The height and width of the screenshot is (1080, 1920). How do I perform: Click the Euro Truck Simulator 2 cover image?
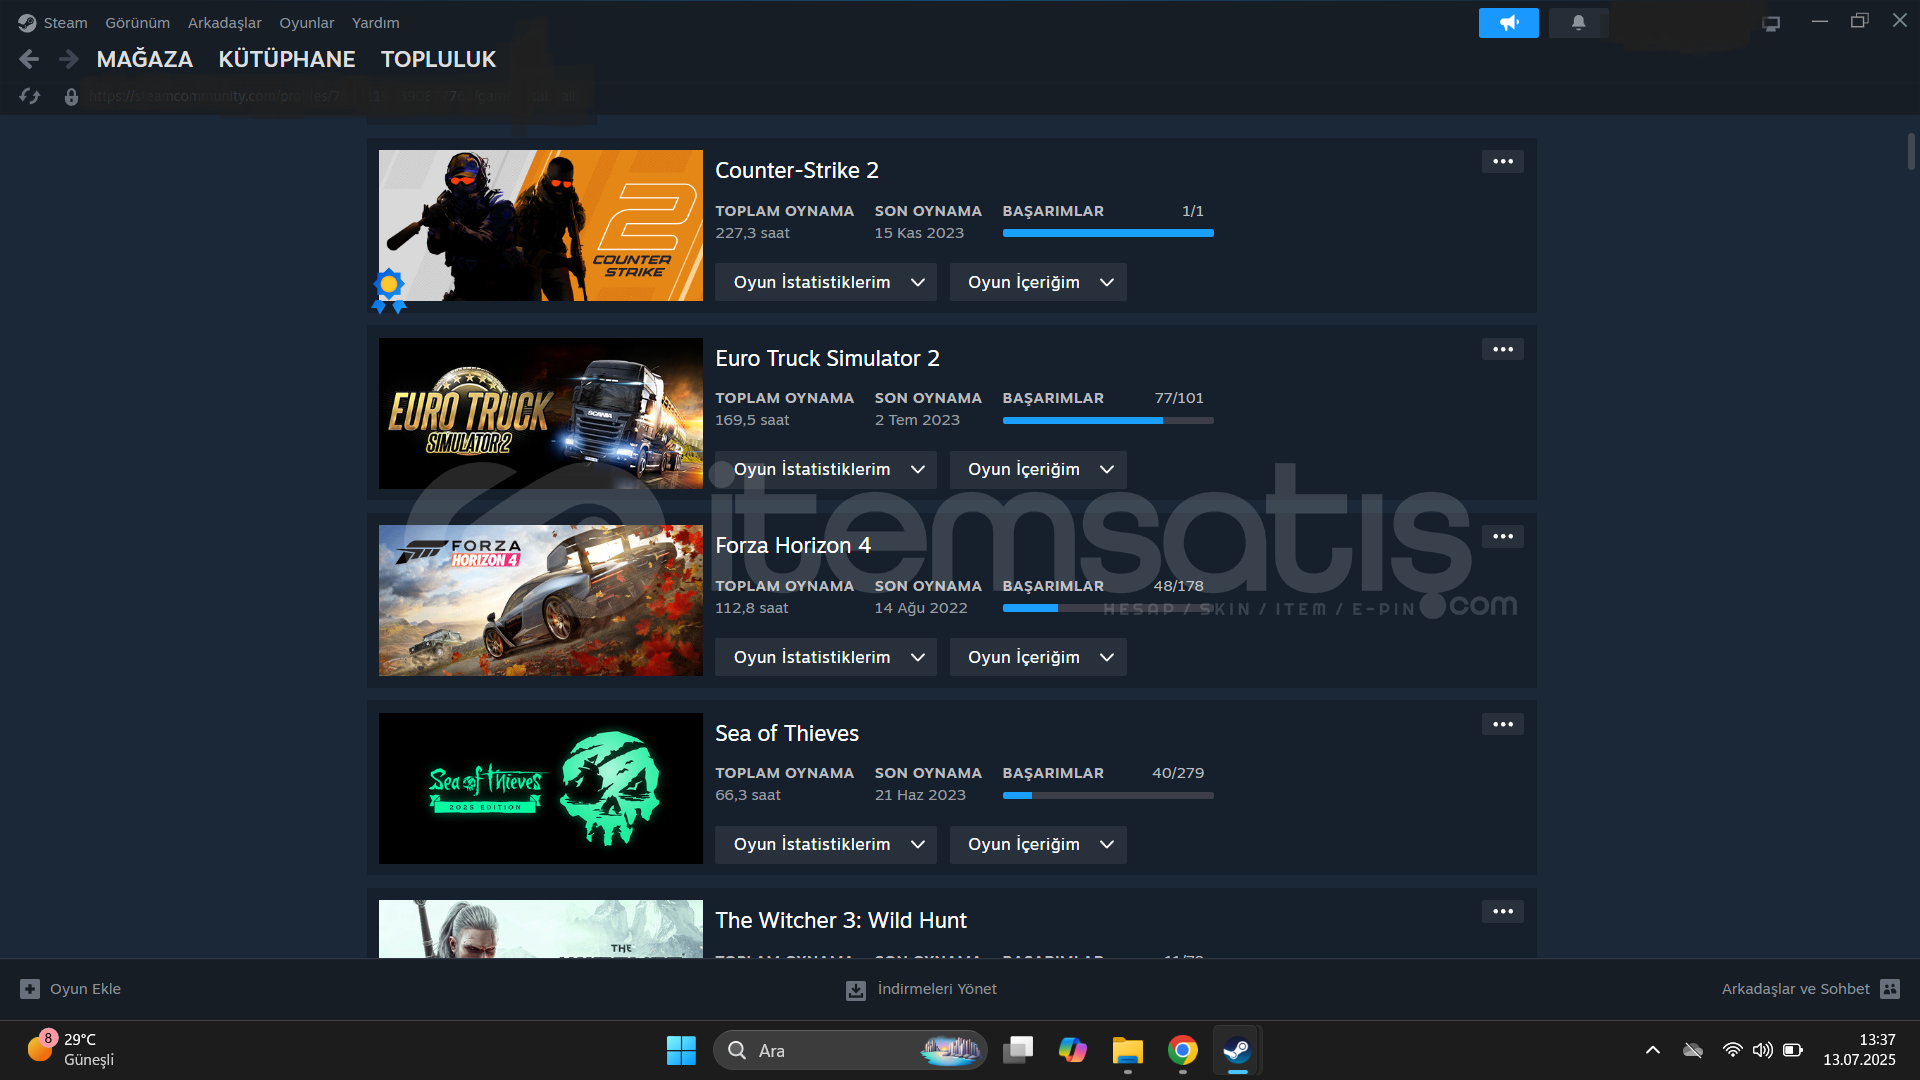[x=541, y=413]
